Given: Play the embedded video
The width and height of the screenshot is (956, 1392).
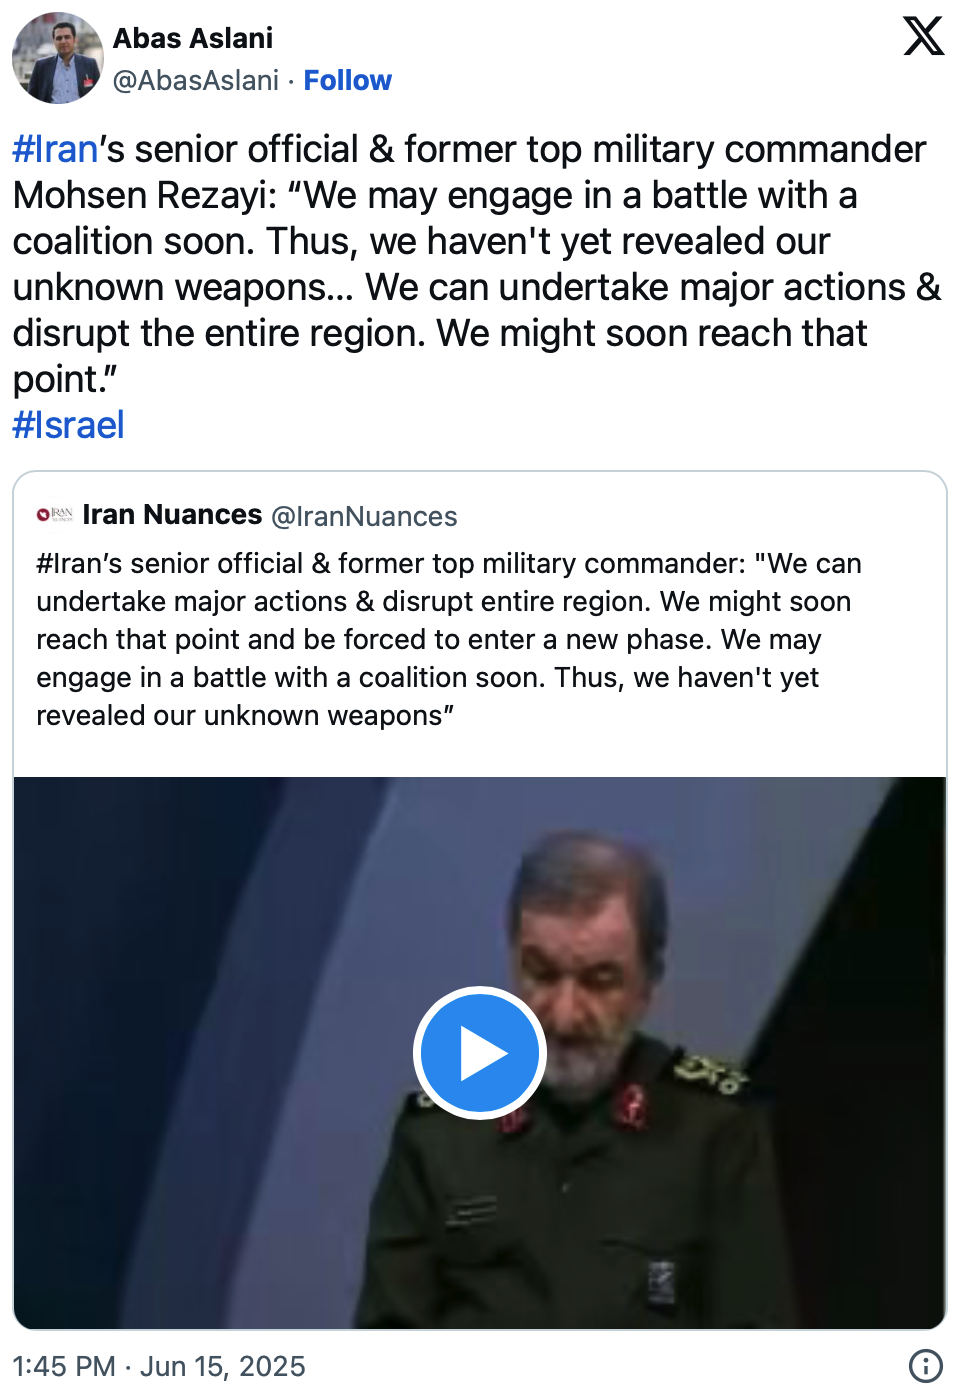Looking at the screenshot, I should (479, 1053).
